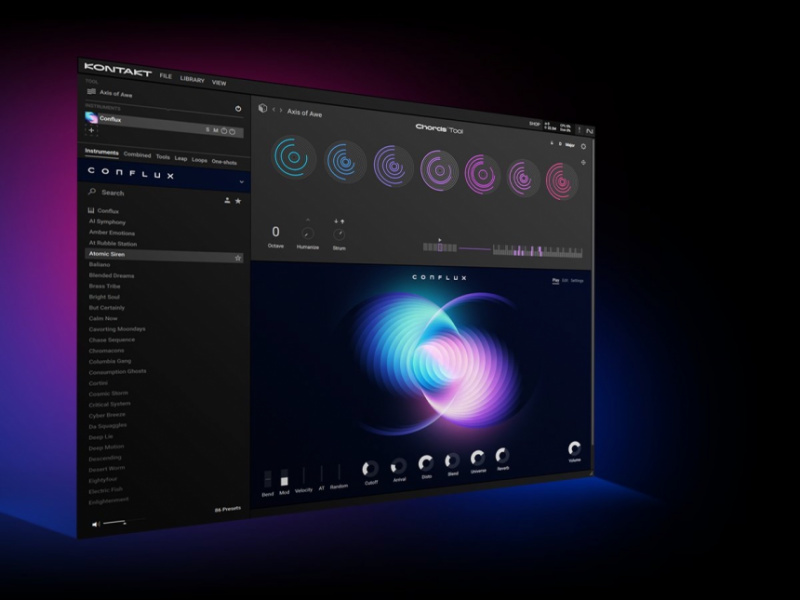Solo the Conflux instrument with the S button
The image size is (800, 600).
pyautogui.click(x=208, y=129)
